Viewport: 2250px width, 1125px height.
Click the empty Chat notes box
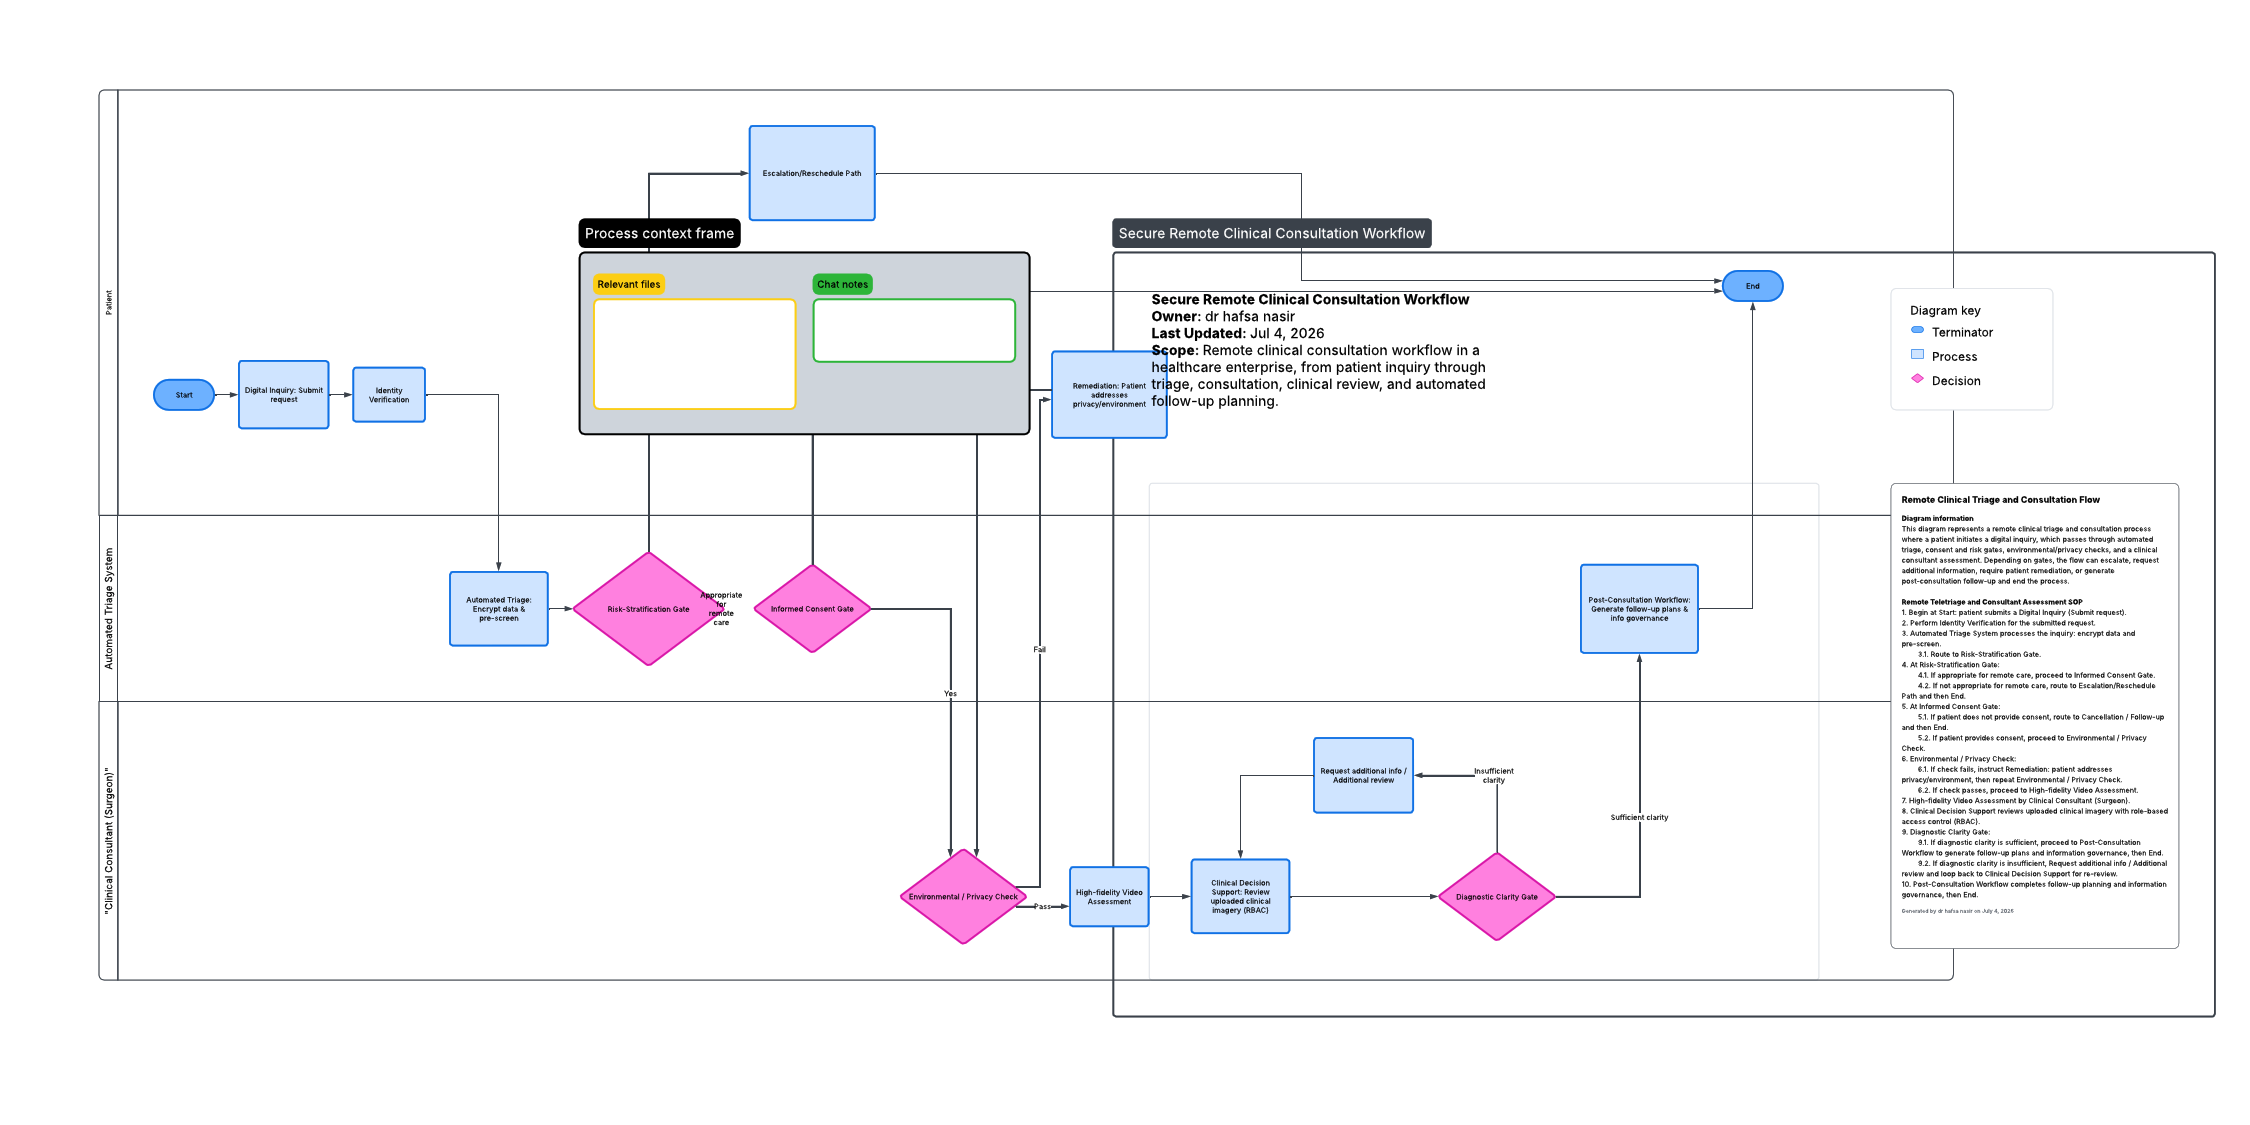[x=914, y=330]
